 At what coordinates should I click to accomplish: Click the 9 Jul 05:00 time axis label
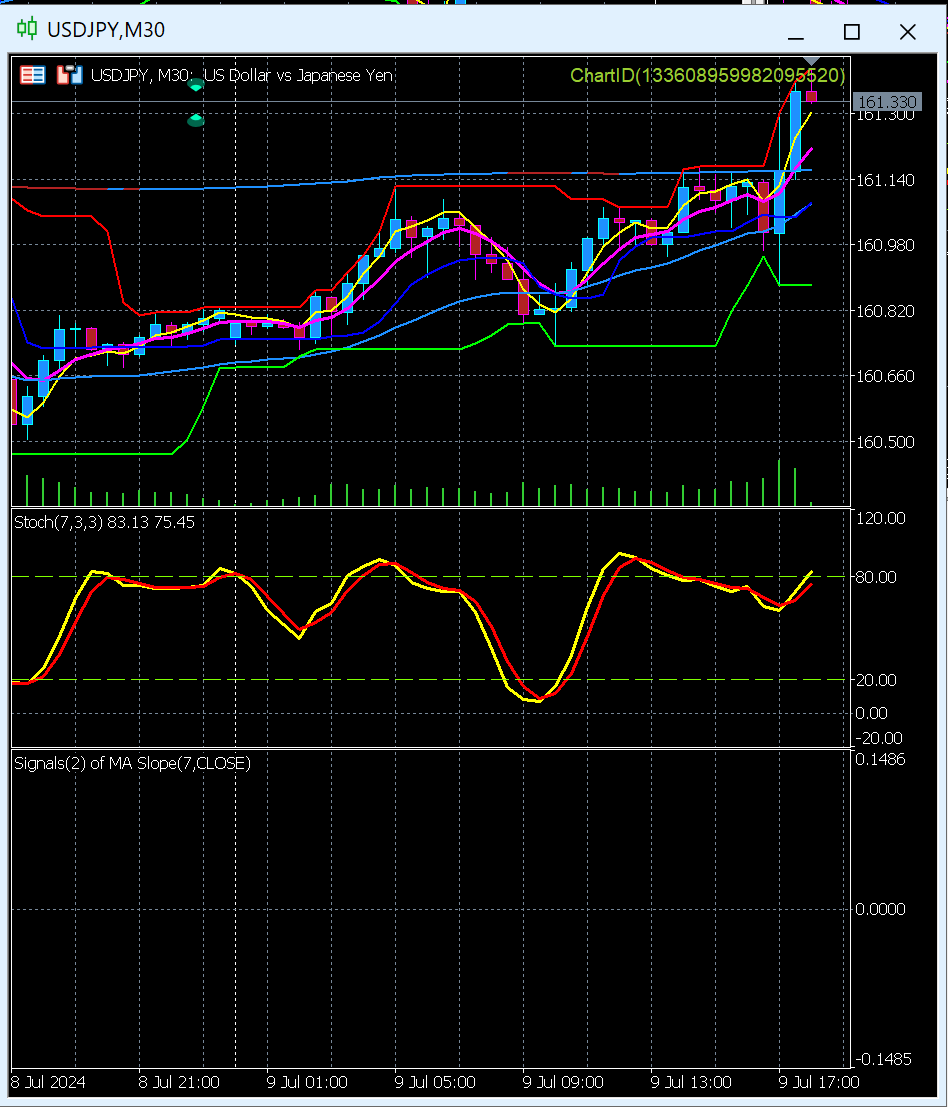[x=435, y=1082]
